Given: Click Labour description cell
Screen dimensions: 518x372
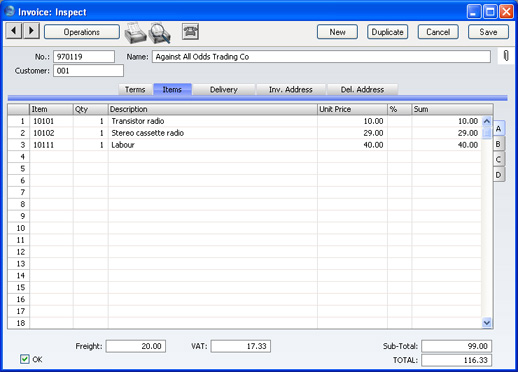Looking at the screenshot, I should pyautogui.click(x=213, y=145).
